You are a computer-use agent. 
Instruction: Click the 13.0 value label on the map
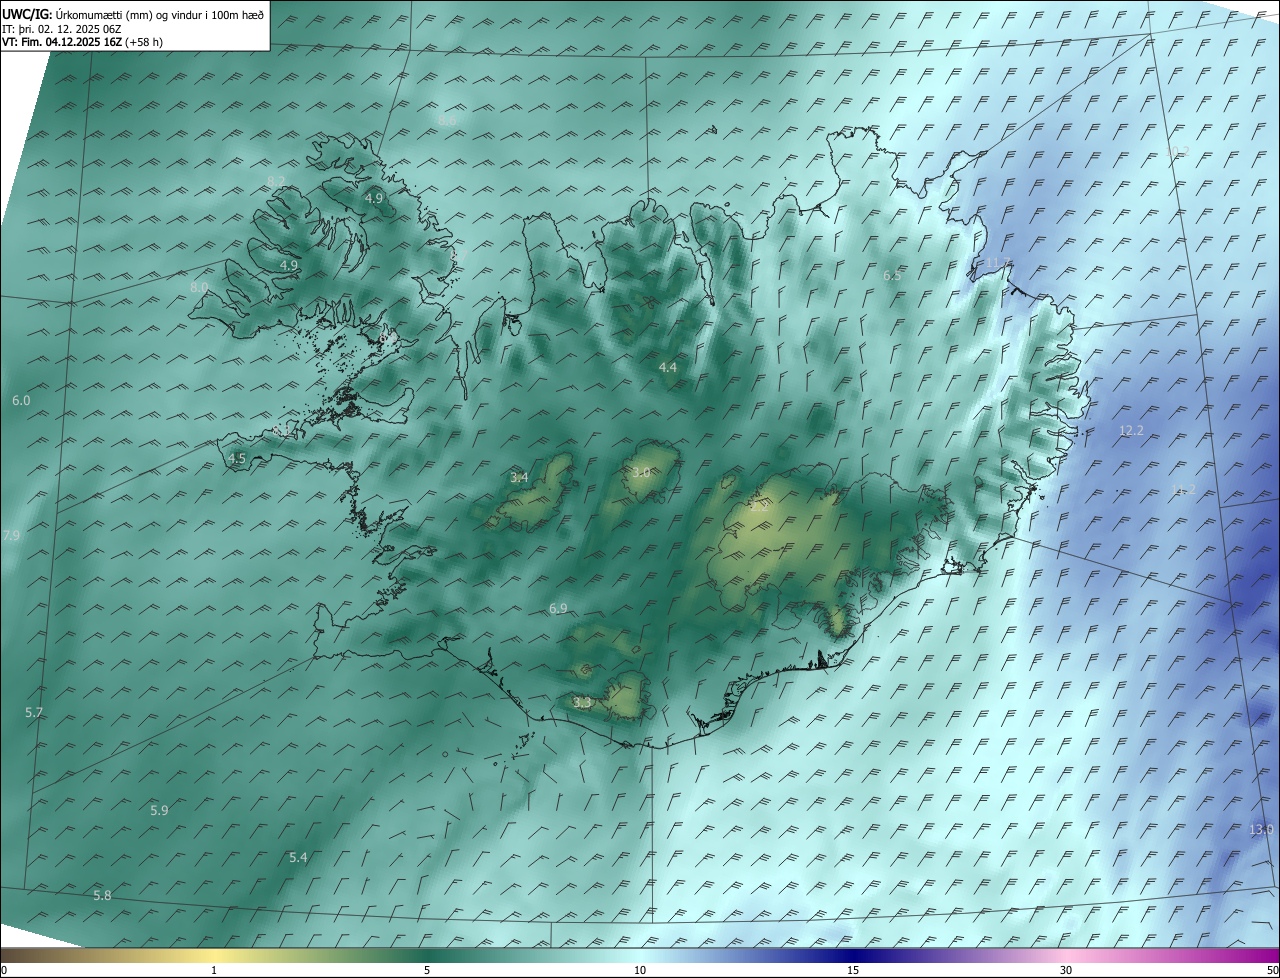pyautogui.click(x=1262, y=830)
